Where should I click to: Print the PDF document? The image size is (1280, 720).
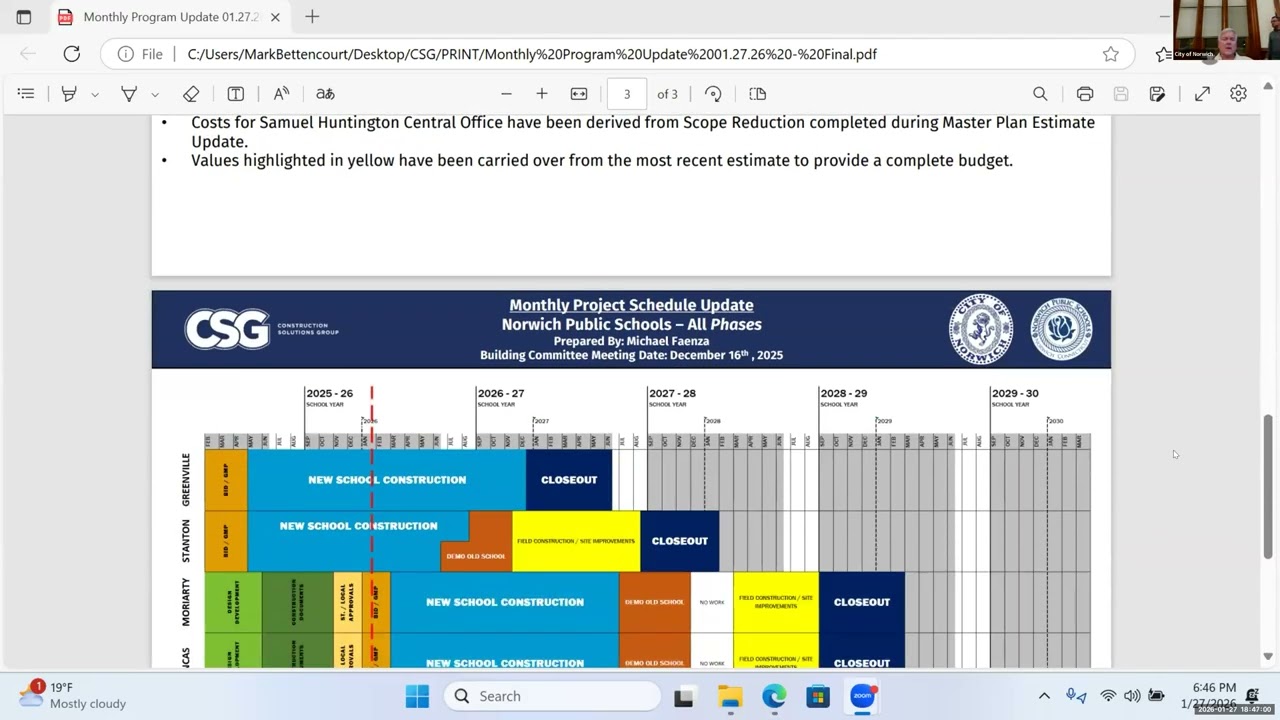(1085, 94)
